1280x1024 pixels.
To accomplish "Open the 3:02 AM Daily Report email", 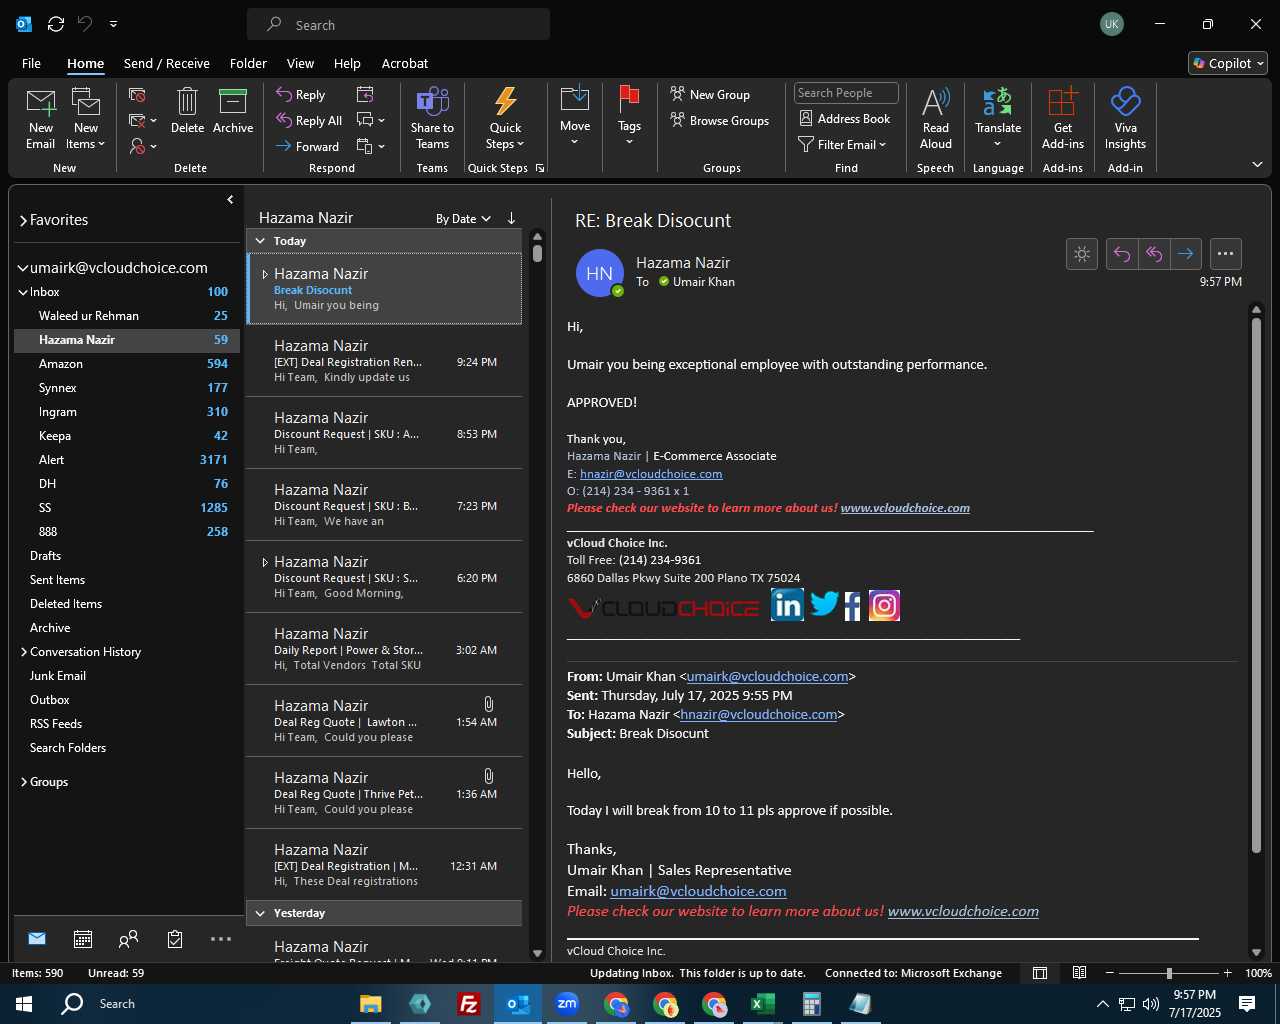I will pos(384,649).
